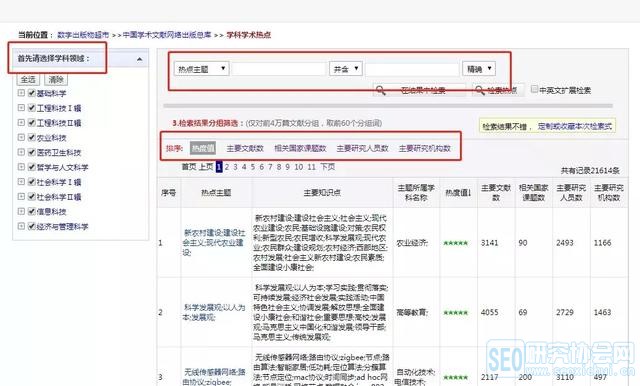Open the 并含 operator dropdown

[346, 69]
